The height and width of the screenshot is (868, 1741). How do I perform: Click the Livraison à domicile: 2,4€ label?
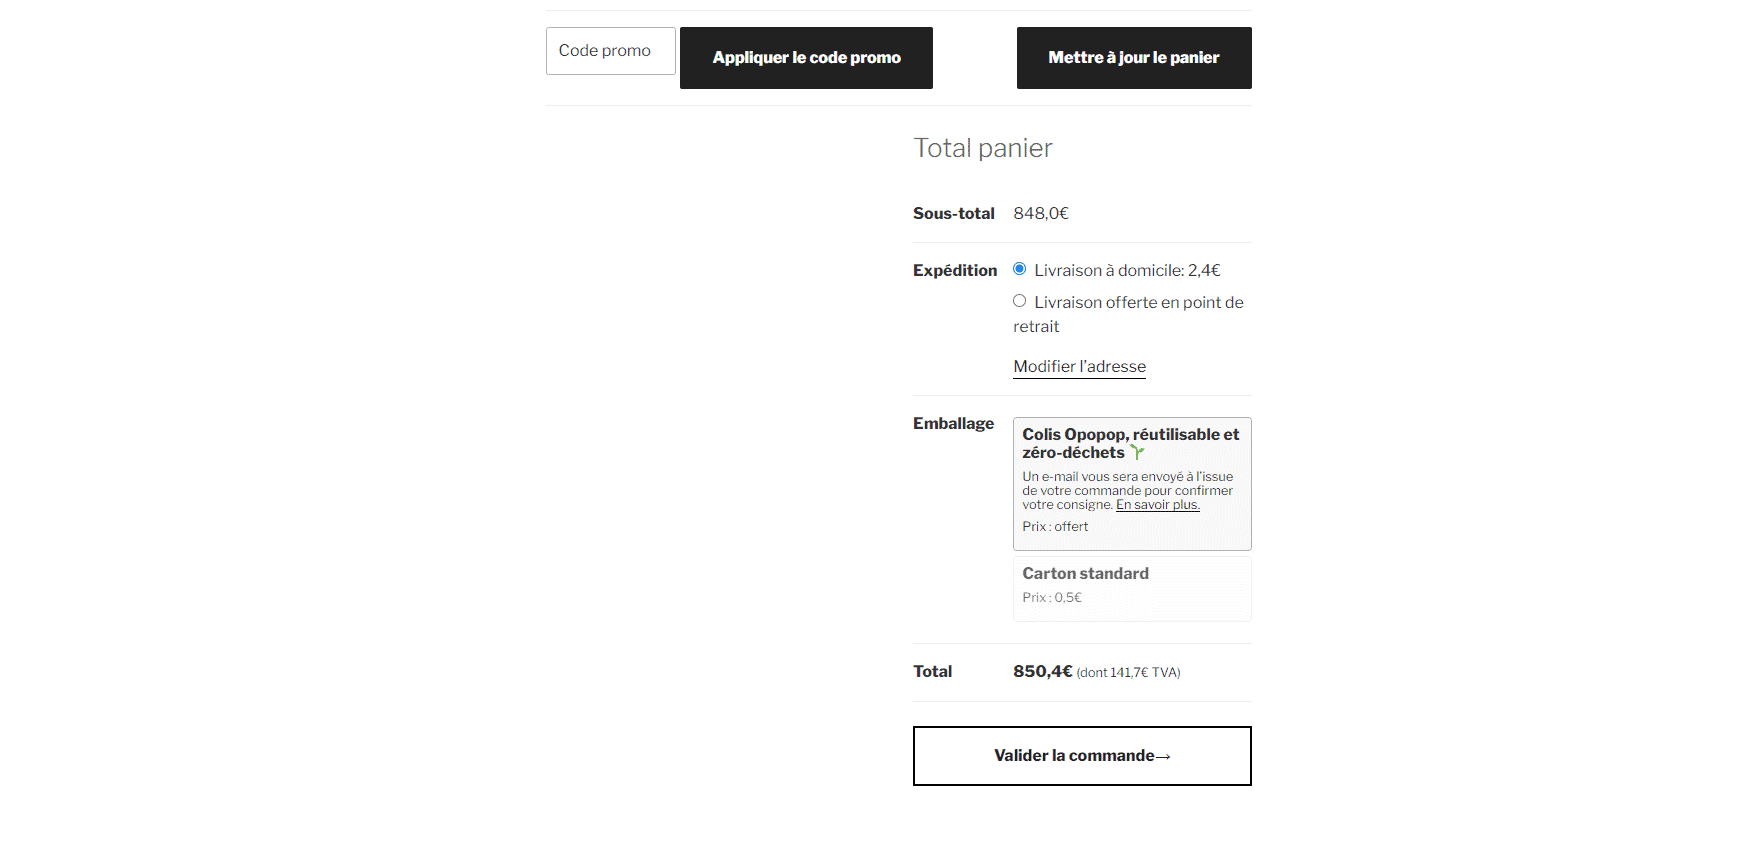tap(1127, 270)
